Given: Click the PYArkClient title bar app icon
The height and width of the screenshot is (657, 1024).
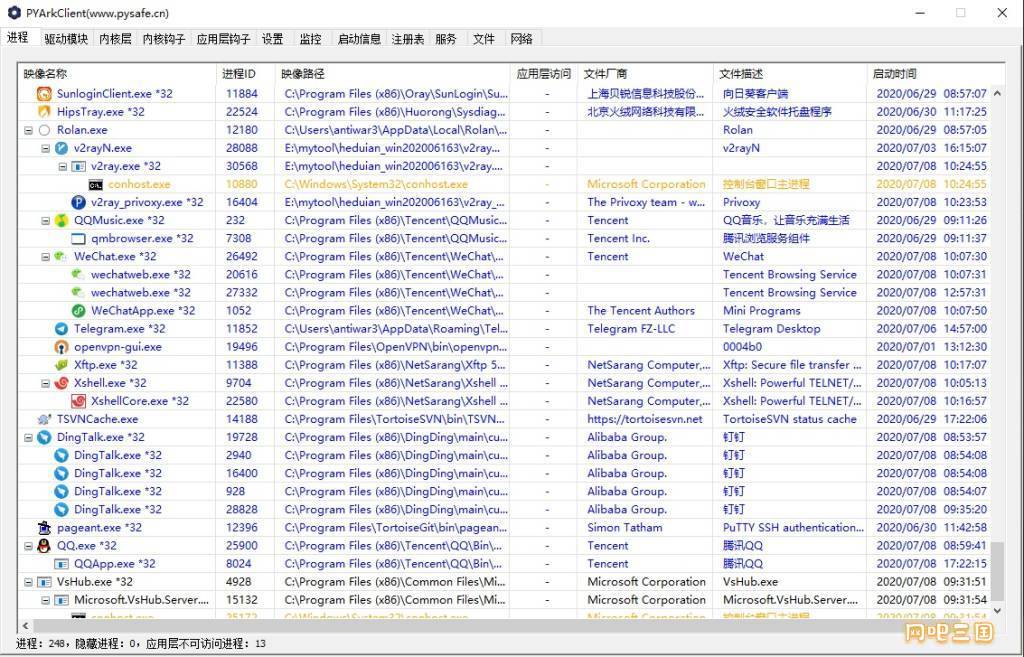Looking at the screenshot, I should coord(14,13).
